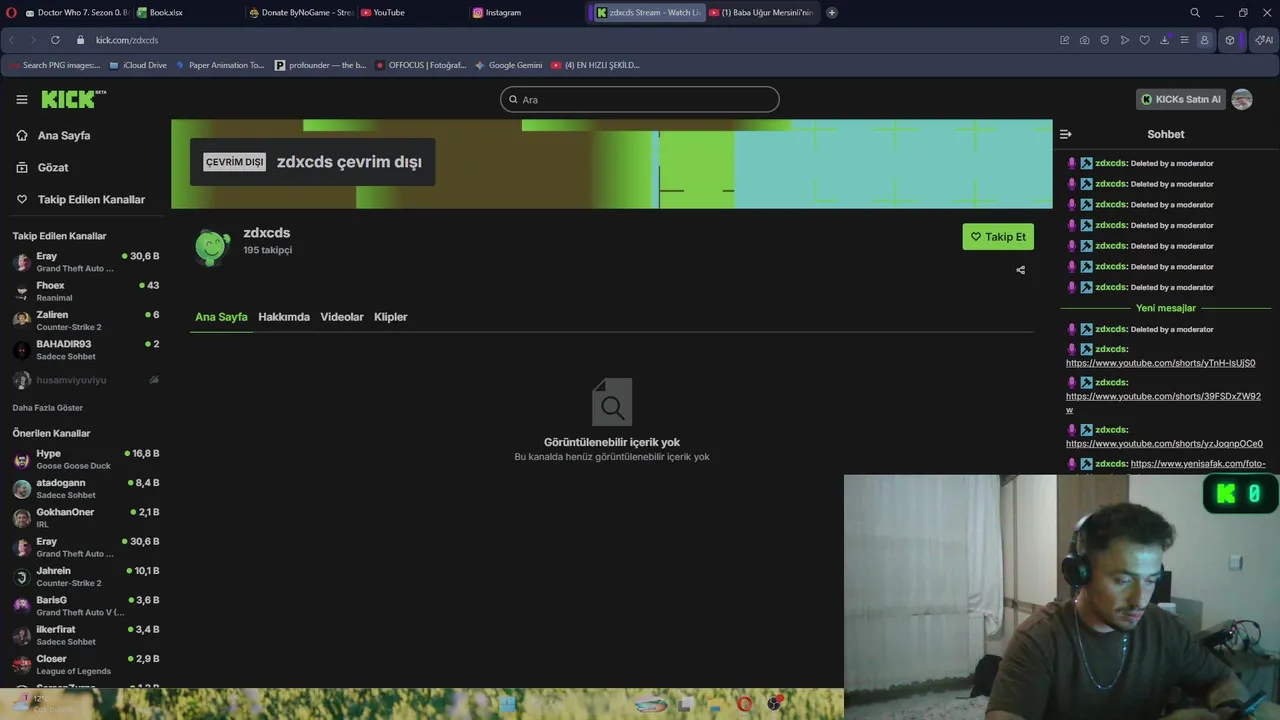Image resolution: width=1280 pixels, height=720 pixels.
Task: Open atadogann recommended channel
Action: [86, 488]
